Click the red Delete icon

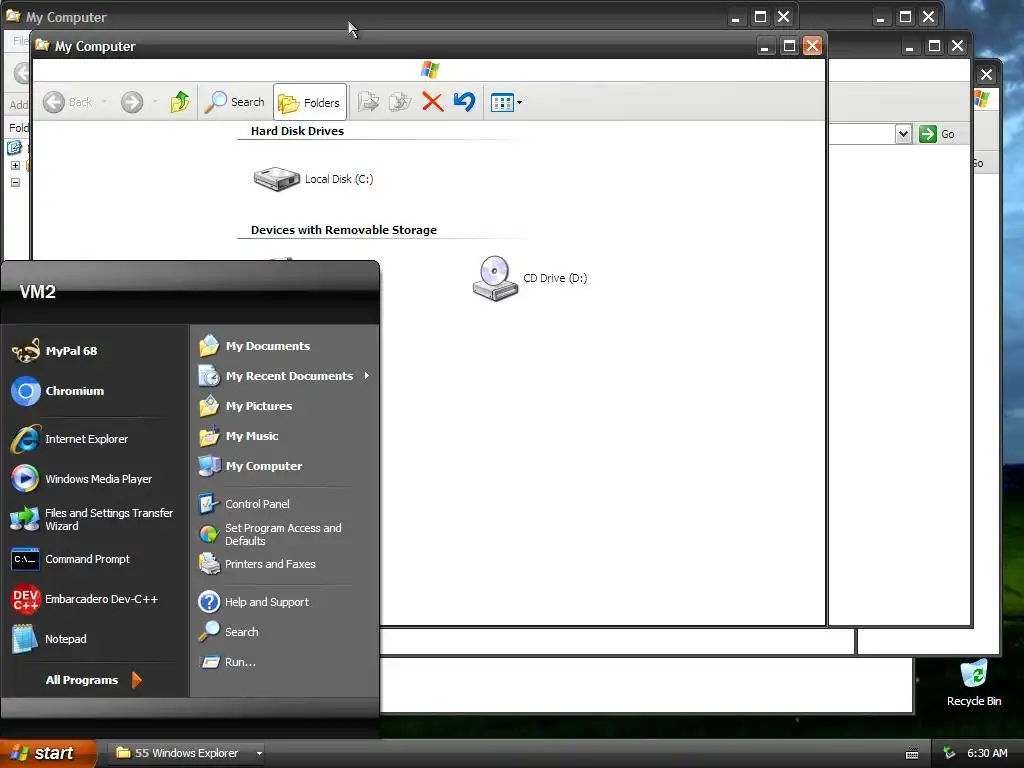(x=432, y=102)
